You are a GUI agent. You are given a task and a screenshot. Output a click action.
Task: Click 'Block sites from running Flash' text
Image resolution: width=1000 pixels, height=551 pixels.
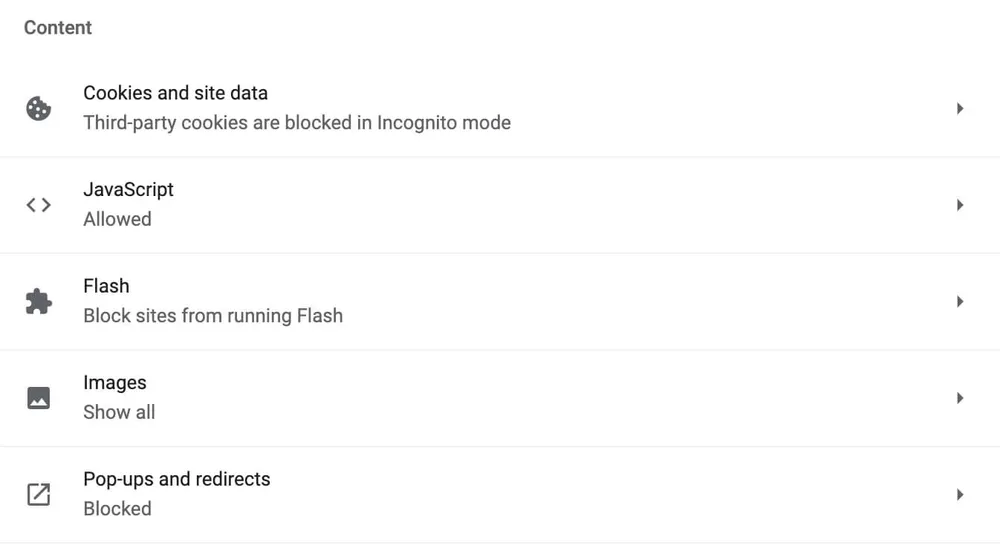[212, 316]
